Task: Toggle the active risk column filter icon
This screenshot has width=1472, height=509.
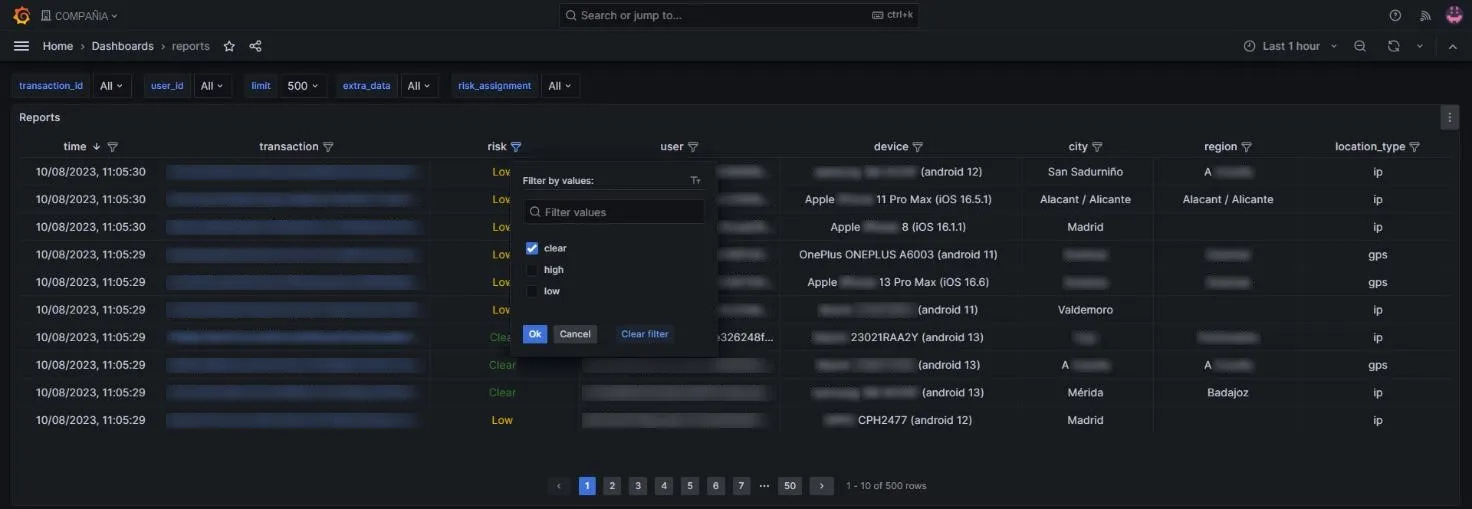Action: [x=516, y=147]
